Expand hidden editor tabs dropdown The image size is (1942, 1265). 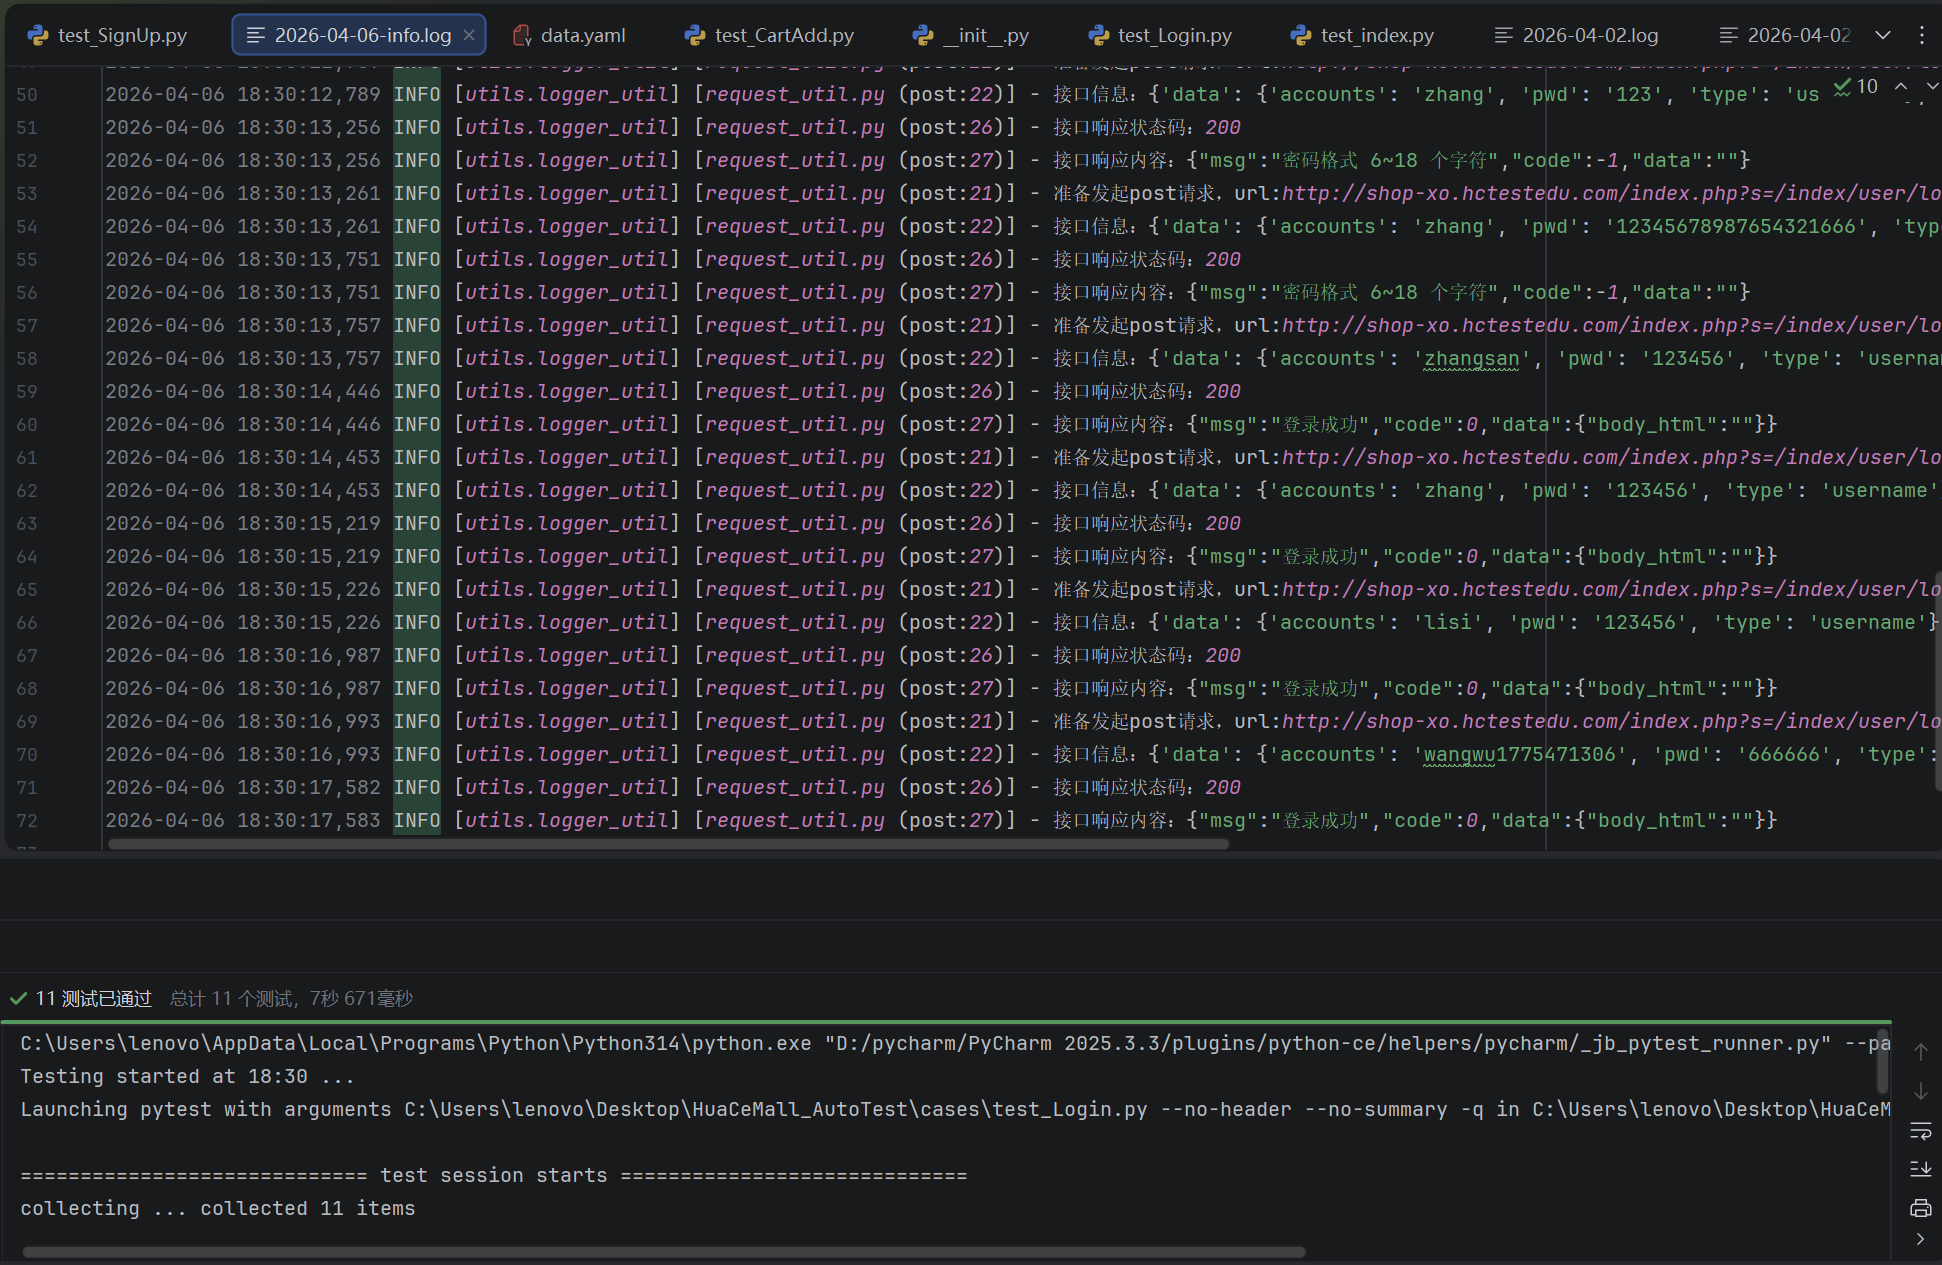1883,35
